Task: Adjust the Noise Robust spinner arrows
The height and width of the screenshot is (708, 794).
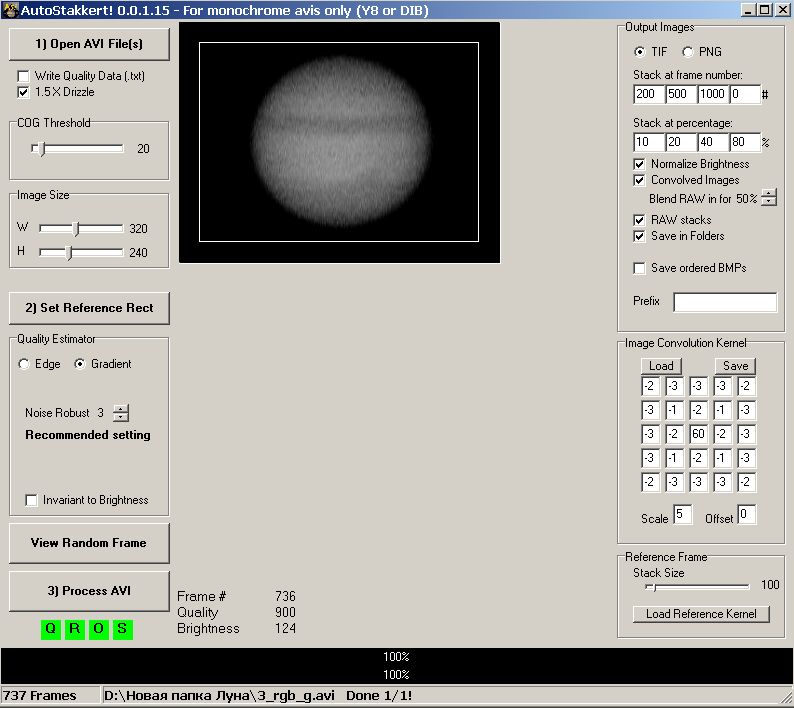Action: tap(120, 413)
